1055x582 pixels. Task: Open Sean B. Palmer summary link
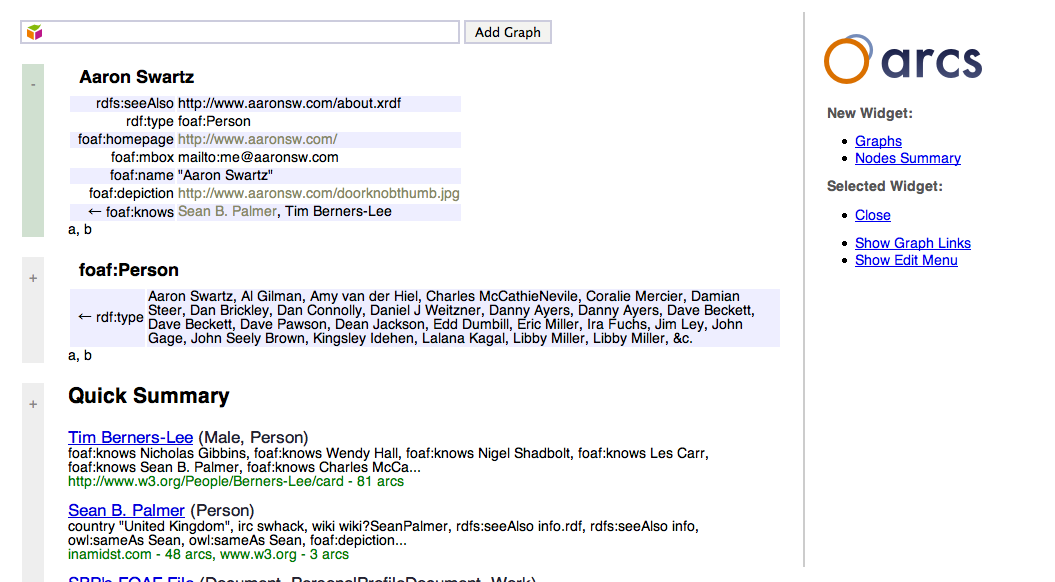[x=126, y=511]
